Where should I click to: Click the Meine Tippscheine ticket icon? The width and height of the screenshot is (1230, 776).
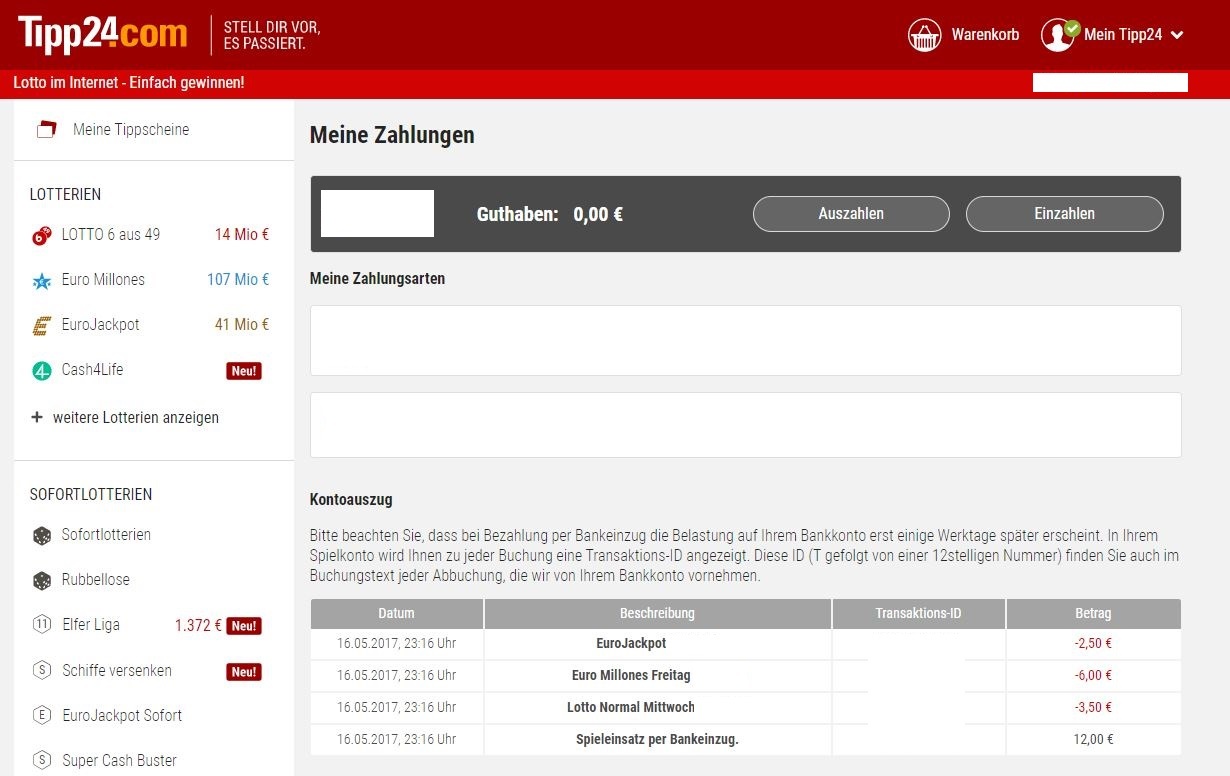coord(46,130)
